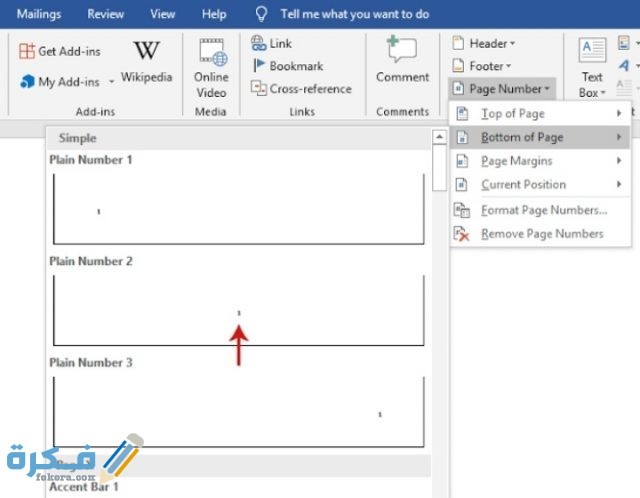
Task: Choose Format Page Numbers option
Action: point(543,210)
